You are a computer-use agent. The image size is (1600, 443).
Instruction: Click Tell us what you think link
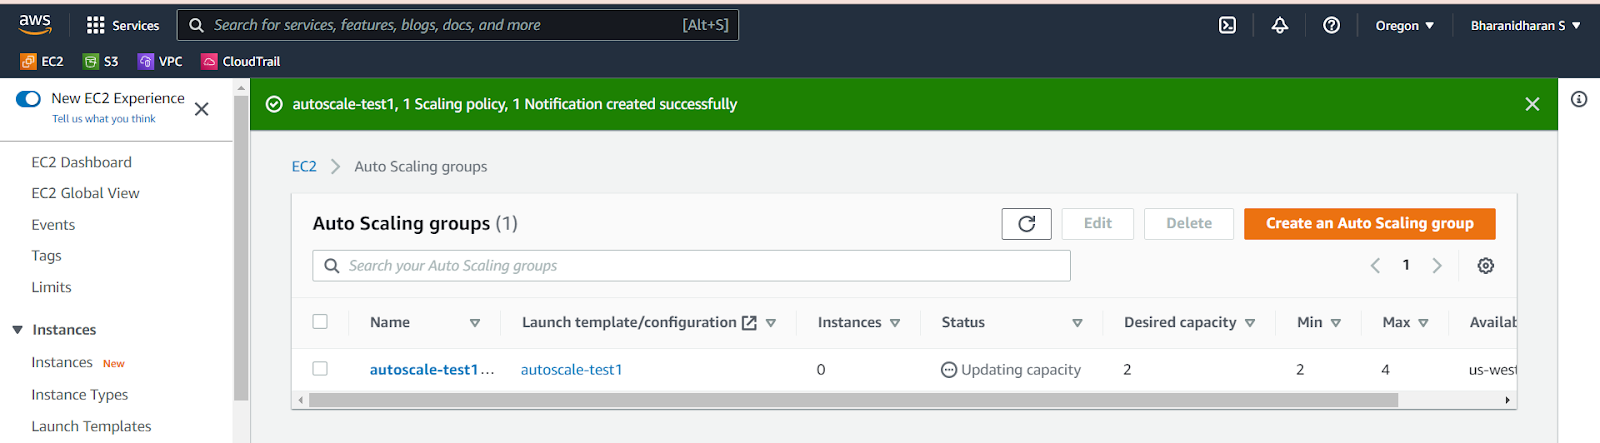[x=104, y=119]
